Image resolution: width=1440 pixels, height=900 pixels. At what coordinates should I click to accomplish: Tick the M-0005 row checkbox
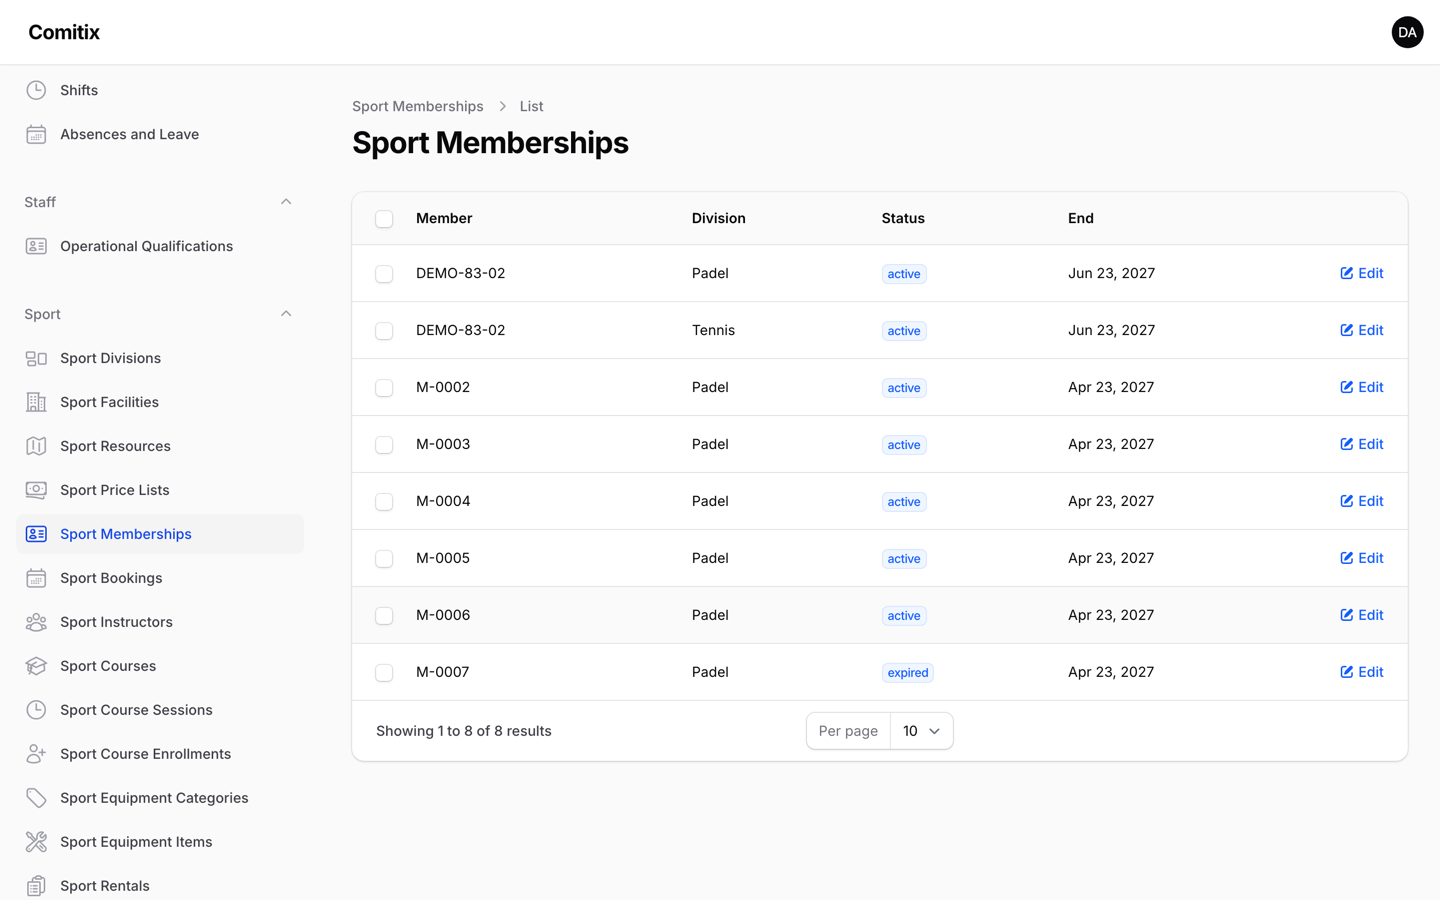(384, 559)
